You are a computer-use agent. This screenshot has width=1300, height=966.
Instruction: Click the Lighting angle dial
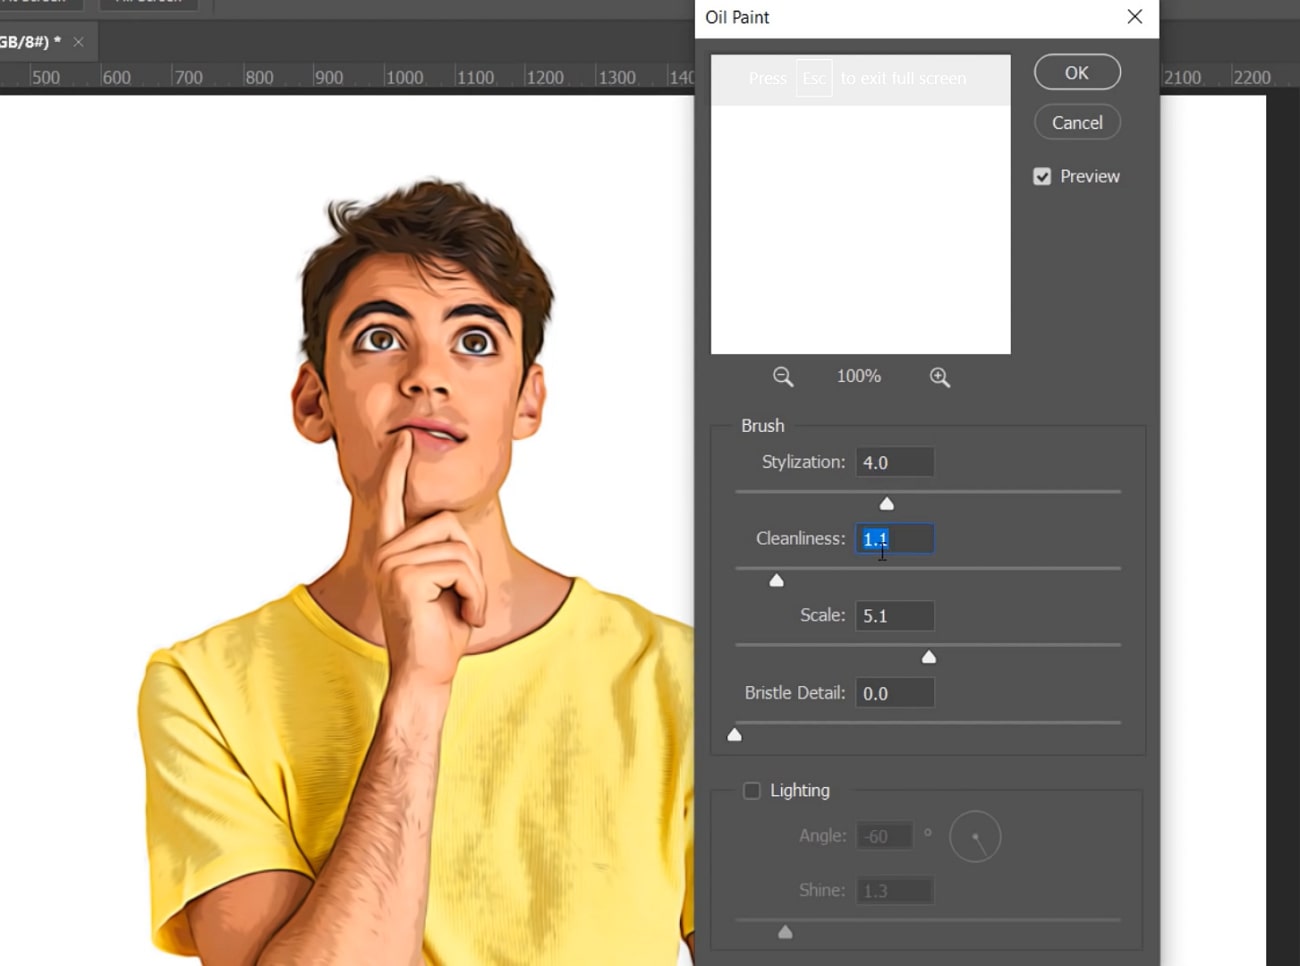click(x=975, y=837)
